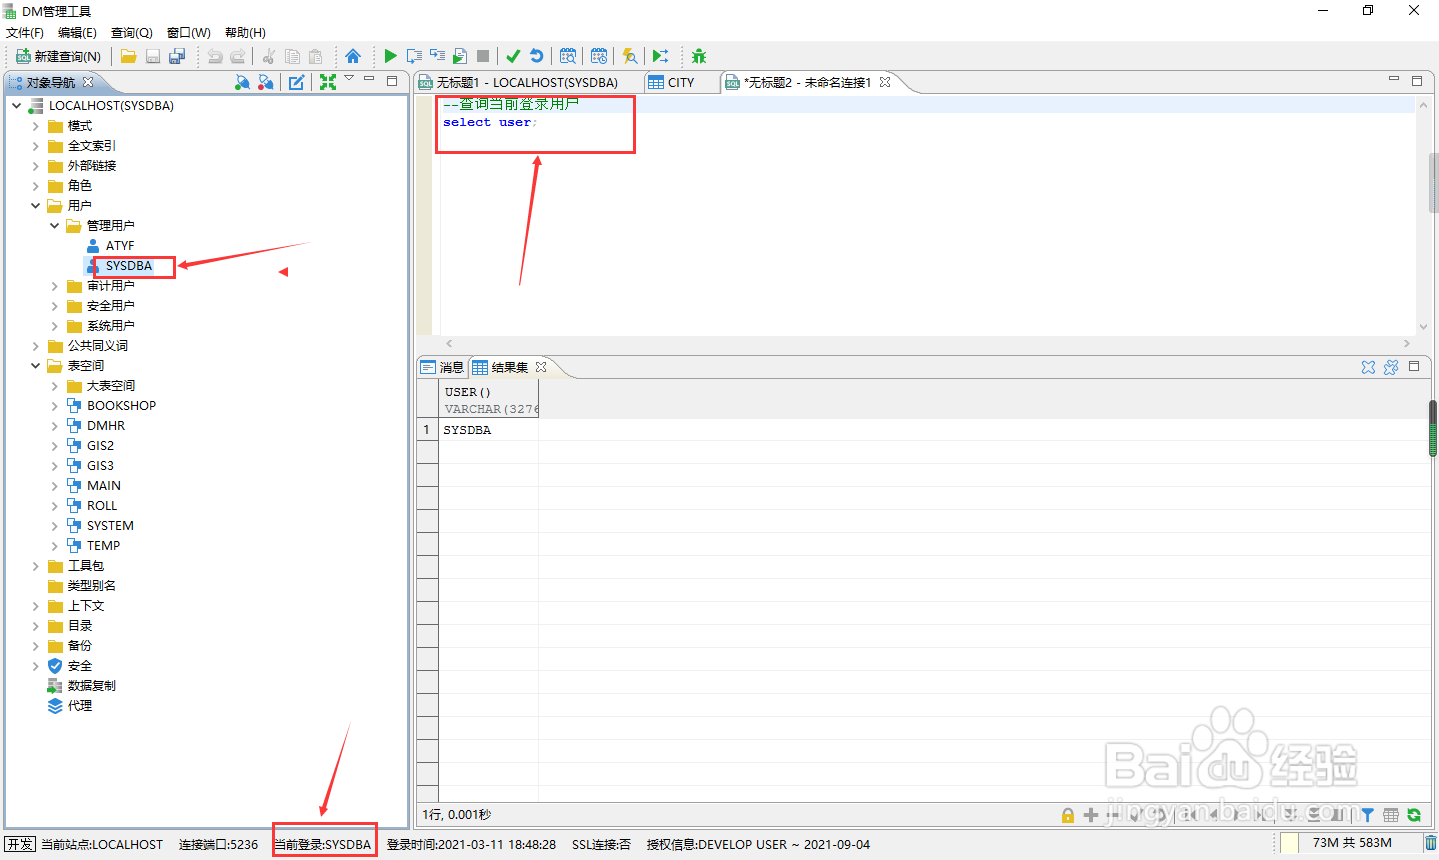Collapse the 管理用户 folder
Viewport: 1439px width, 860px height.
click(x=55, y=226)
